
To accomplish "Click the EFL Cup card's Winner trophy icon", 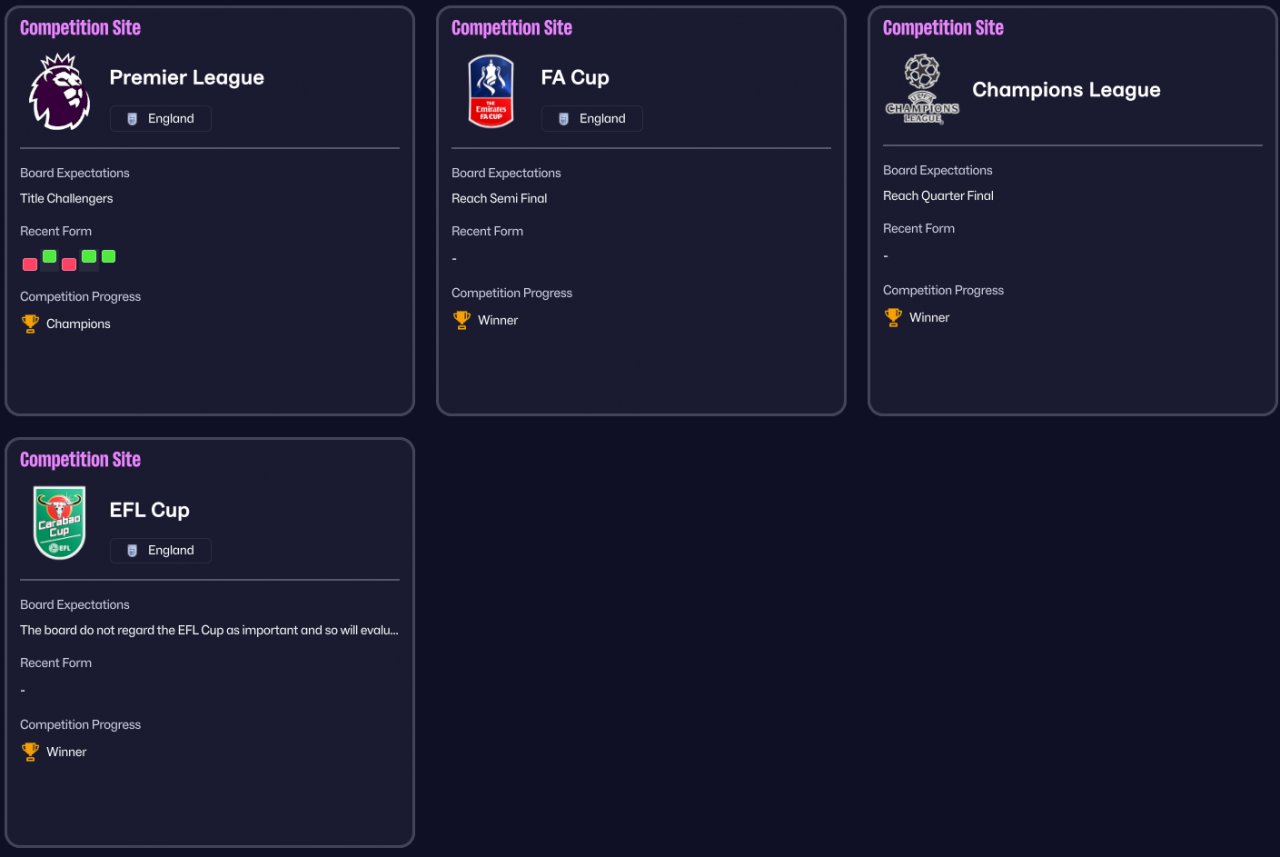I will click(x=30, y=752).
